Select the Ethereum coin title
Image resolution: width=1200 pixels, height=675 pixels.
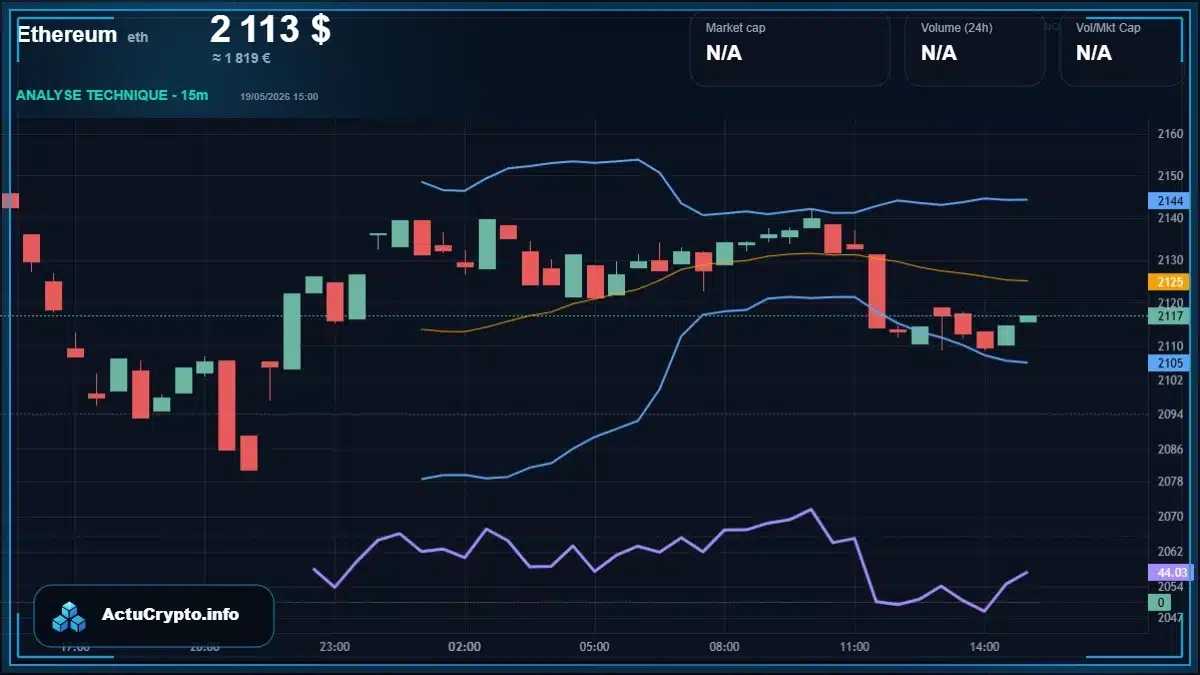click(67, 34)
